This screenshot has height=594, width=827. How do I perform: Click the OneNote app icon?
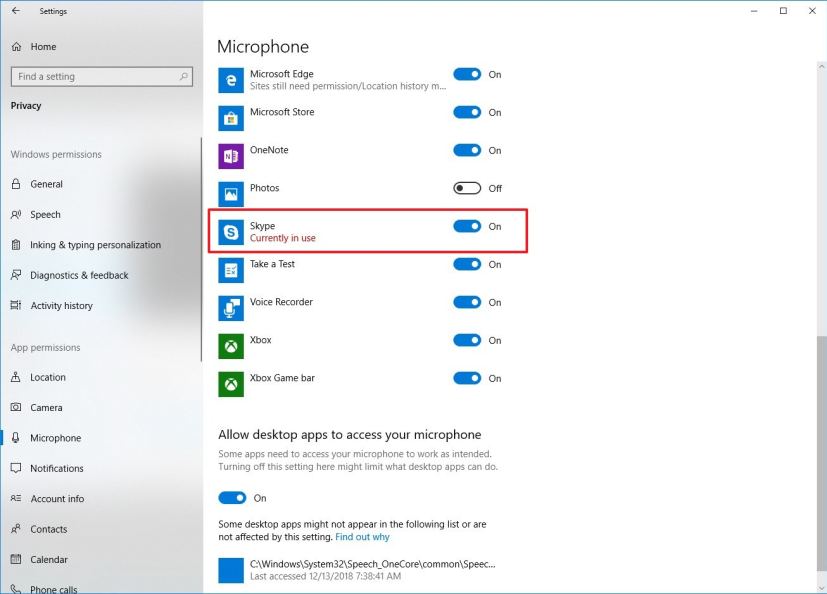pyautogui.click(x=231, y=156)
